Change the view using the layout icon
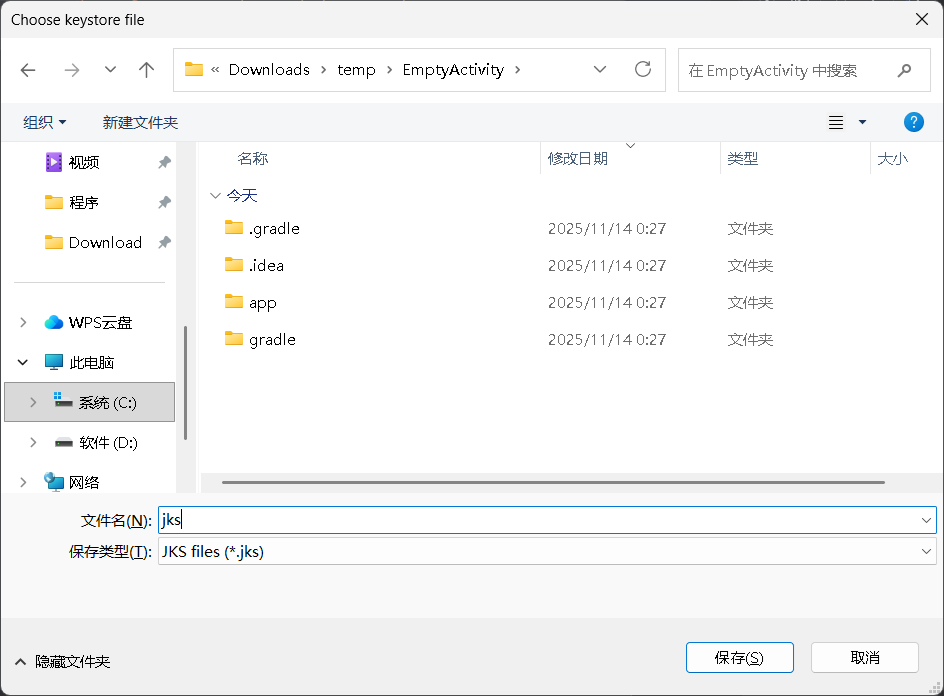The image size is (944, 696). 836,122
